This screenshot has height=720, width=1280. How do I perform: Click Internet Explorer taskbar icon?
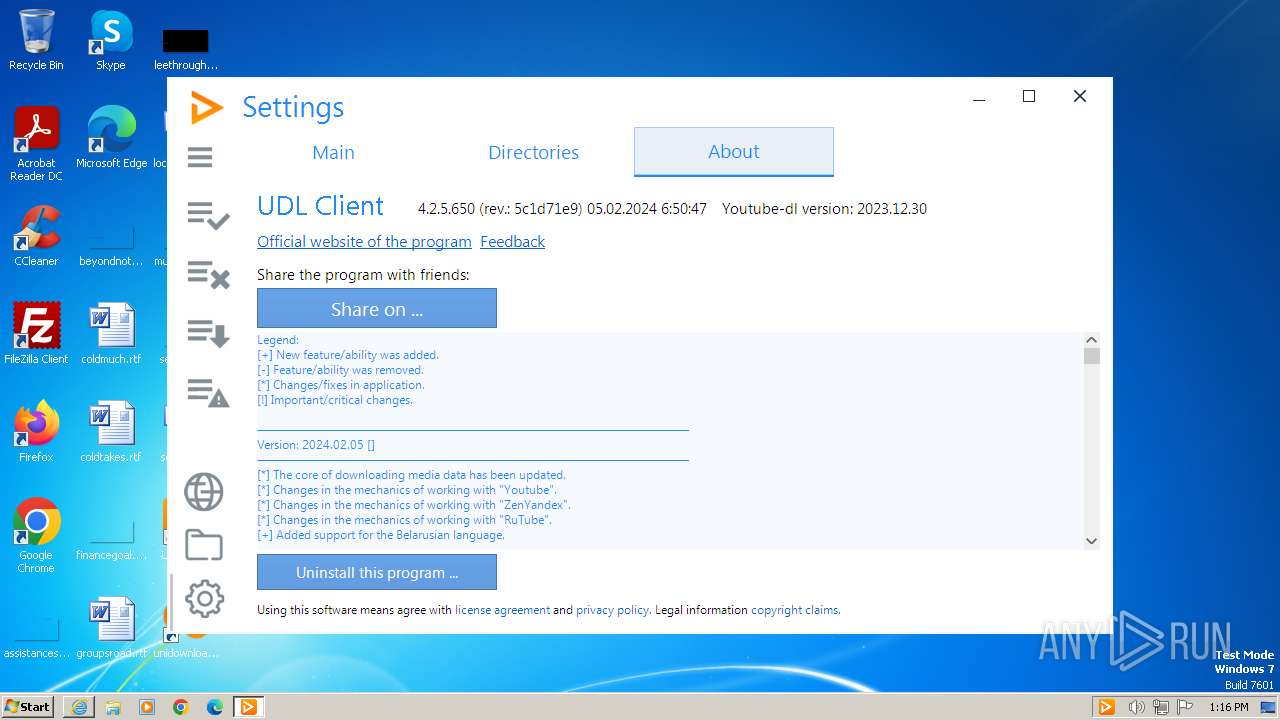[79, 707]
